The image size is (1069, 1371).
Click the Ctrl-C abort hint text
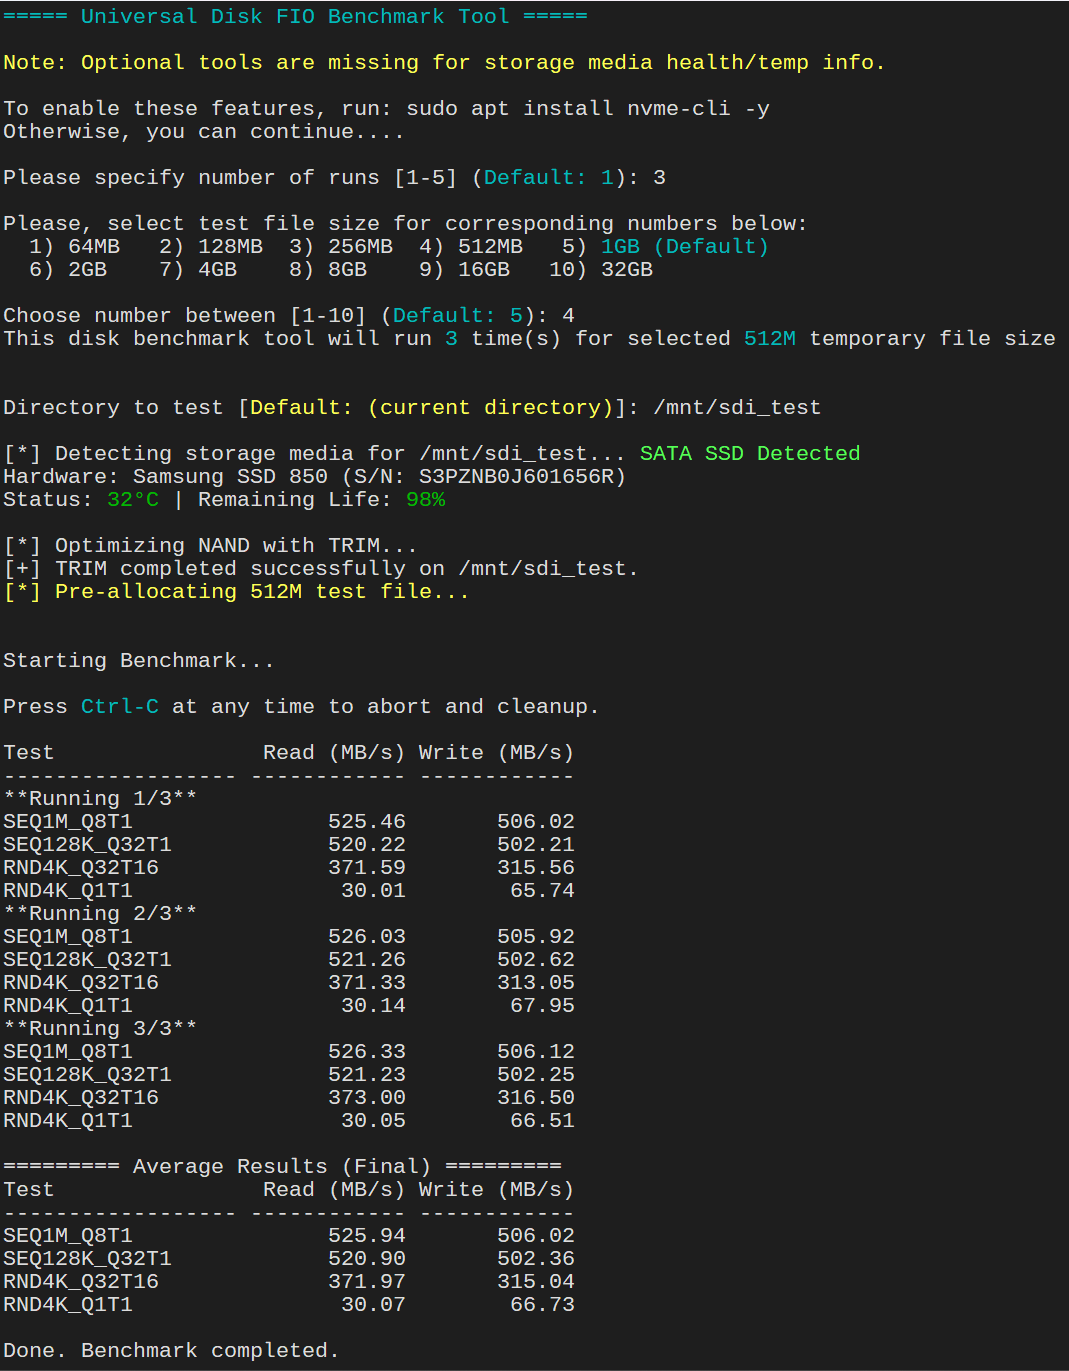(119, 706)
